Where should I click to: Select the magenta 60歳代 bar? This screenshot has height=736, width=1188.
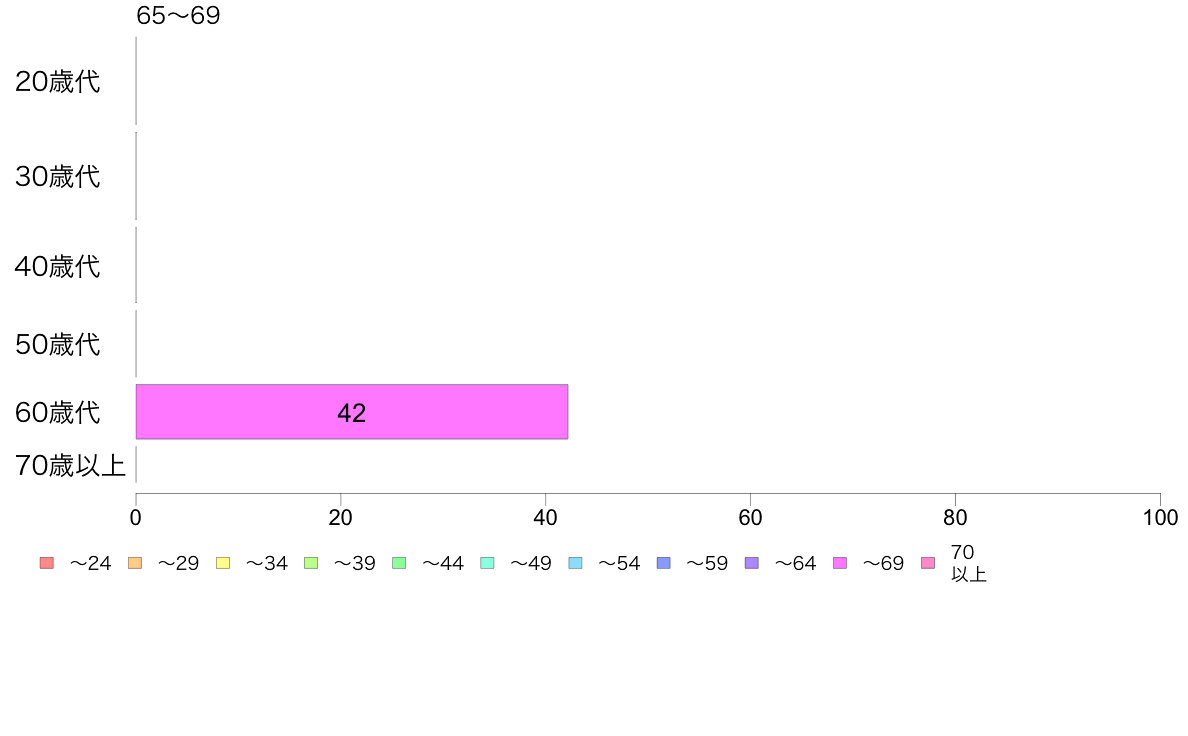pos(352,412)
